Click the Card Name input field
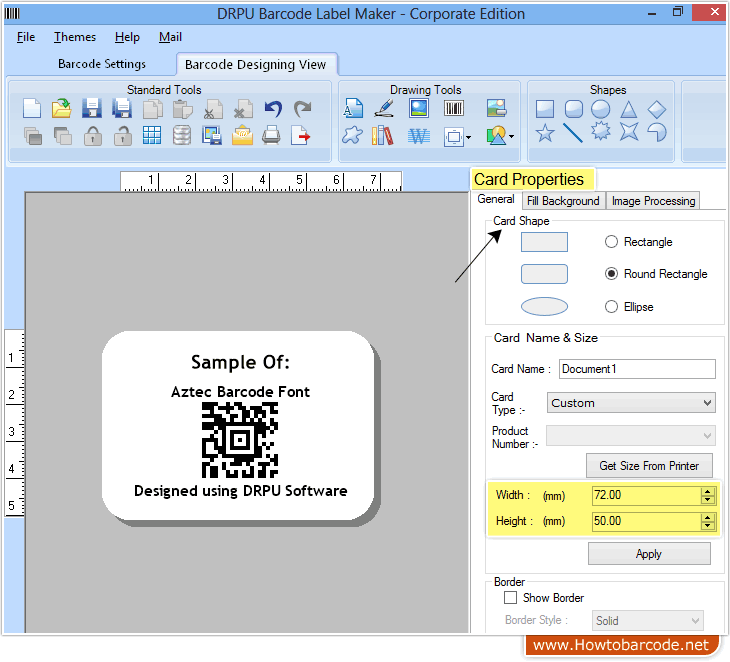 [x=637, y=369]
